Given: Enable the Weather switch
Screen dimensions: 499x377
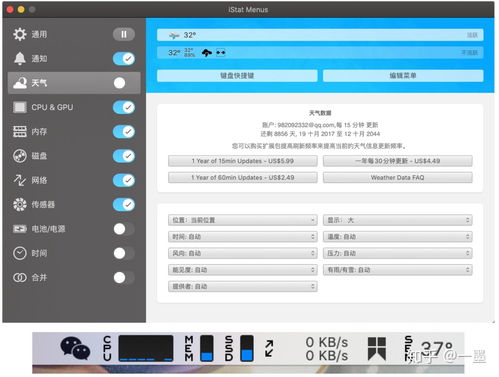Looking at the screenshot, I should point(124,83).
